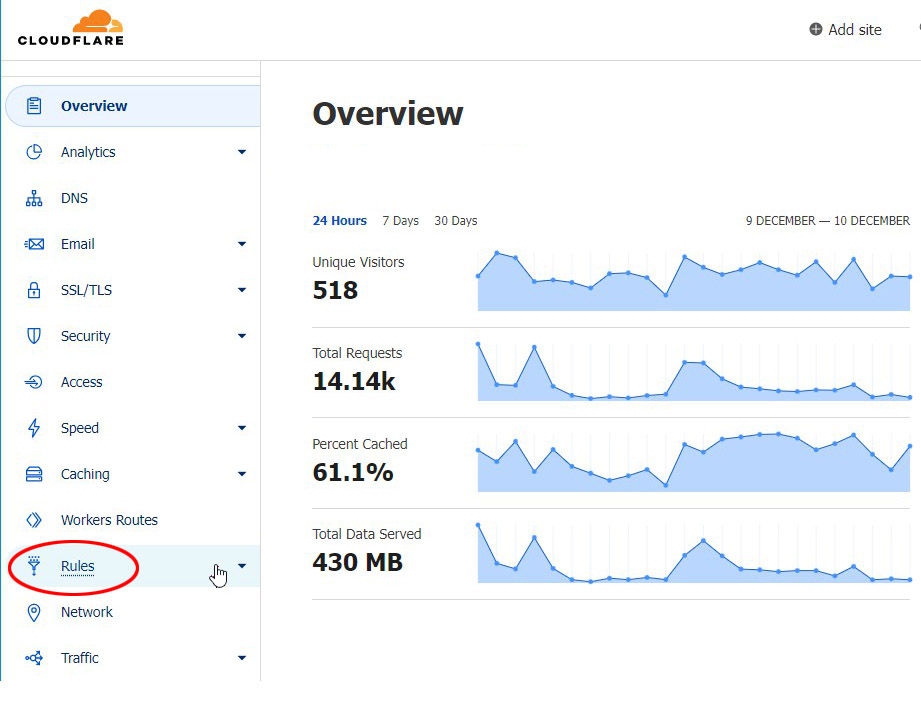921x725 pixels.
Task: Click the Network location pin icon
Action: tap(33, 612)
